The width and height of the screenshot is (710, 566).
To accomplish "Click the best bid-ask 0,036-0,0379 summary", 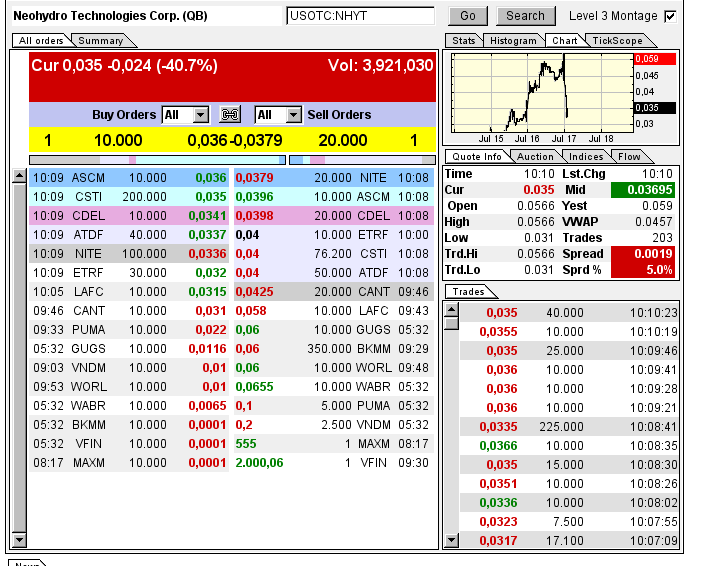I will point(235,140).
